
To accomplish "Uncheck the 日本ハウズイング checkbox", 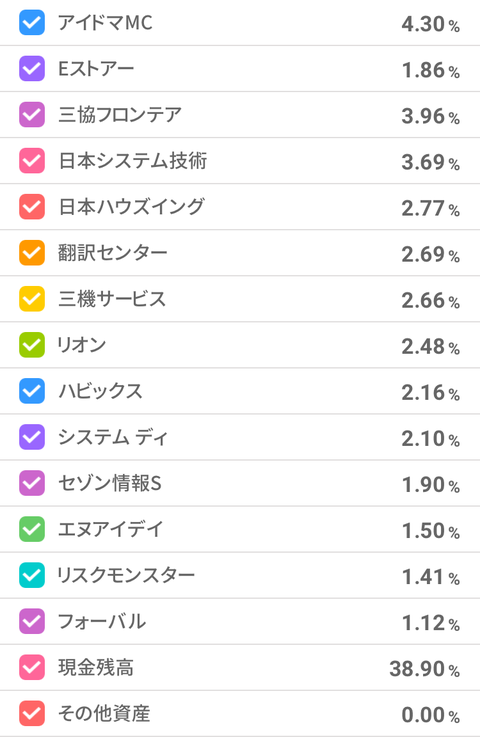I will 31,207.
